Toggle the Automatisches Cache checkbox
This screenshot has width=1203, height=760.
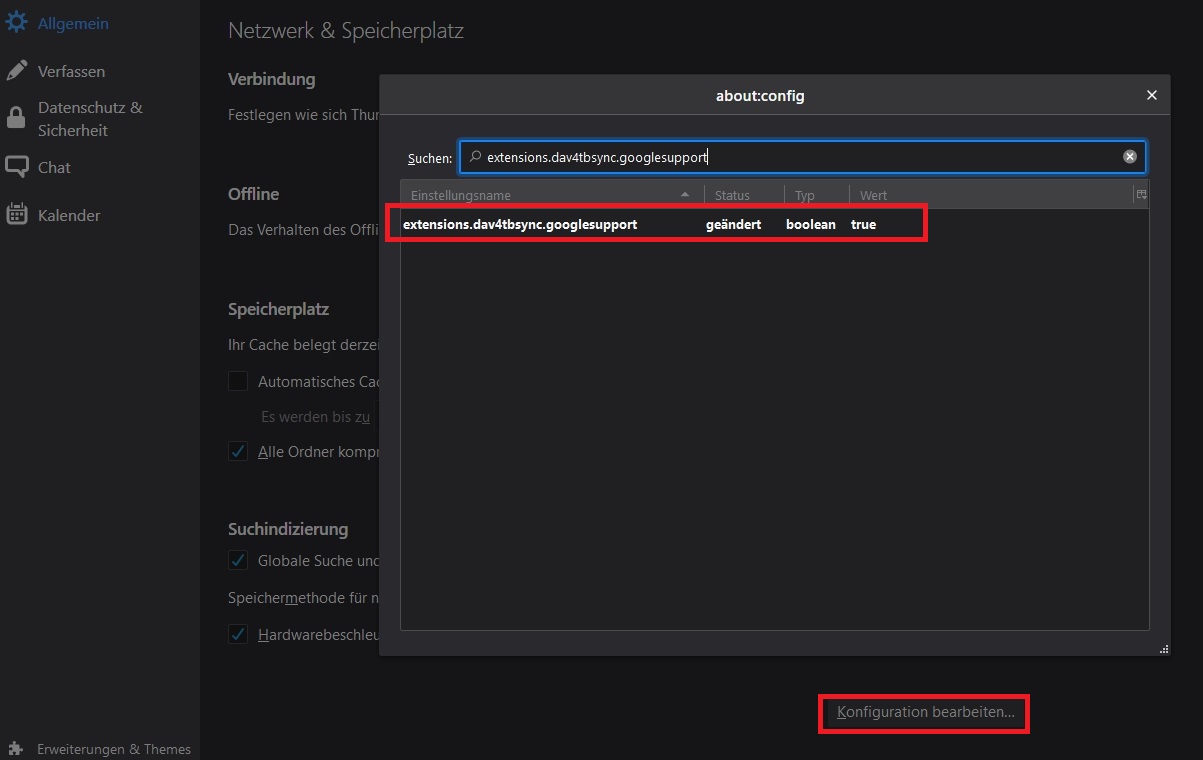[238, 381]
